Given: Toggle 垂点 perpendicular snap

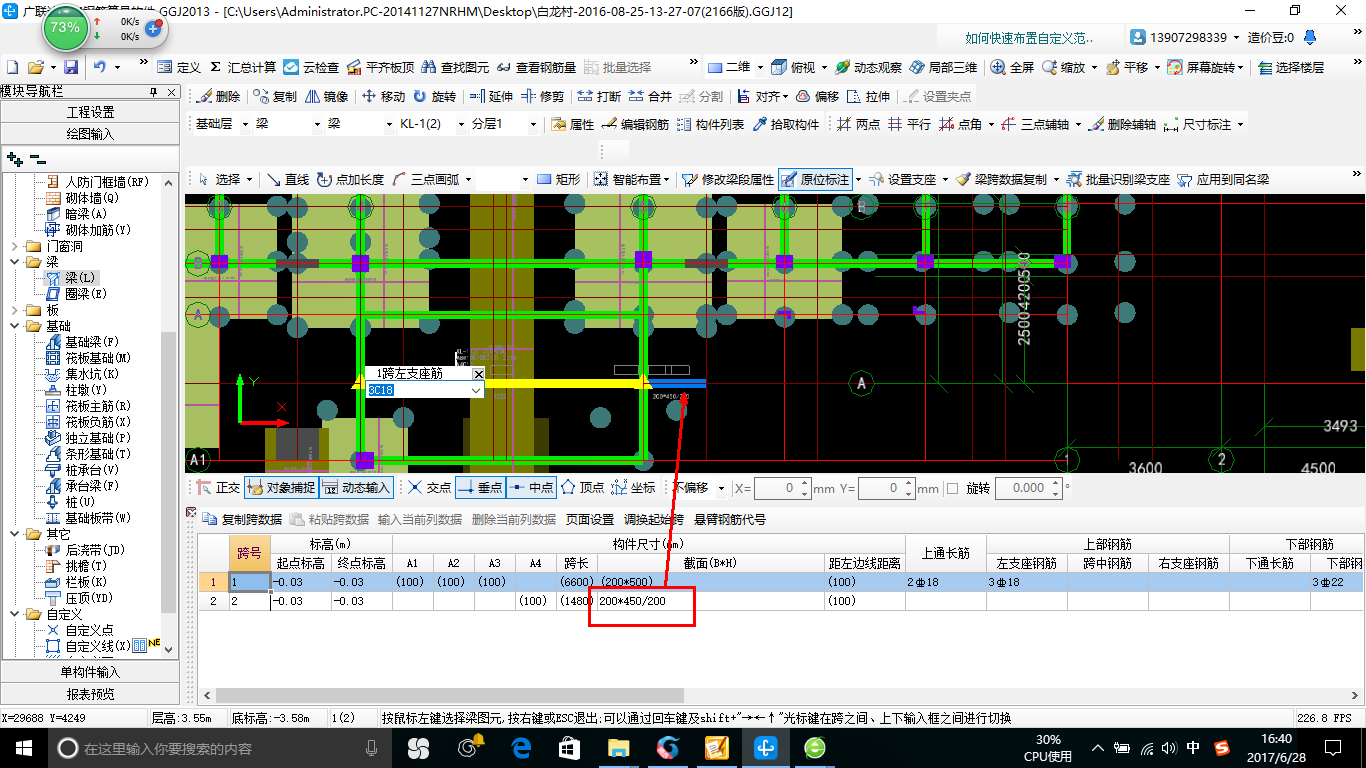Looking at the screenshot, I should pos(480,488).
